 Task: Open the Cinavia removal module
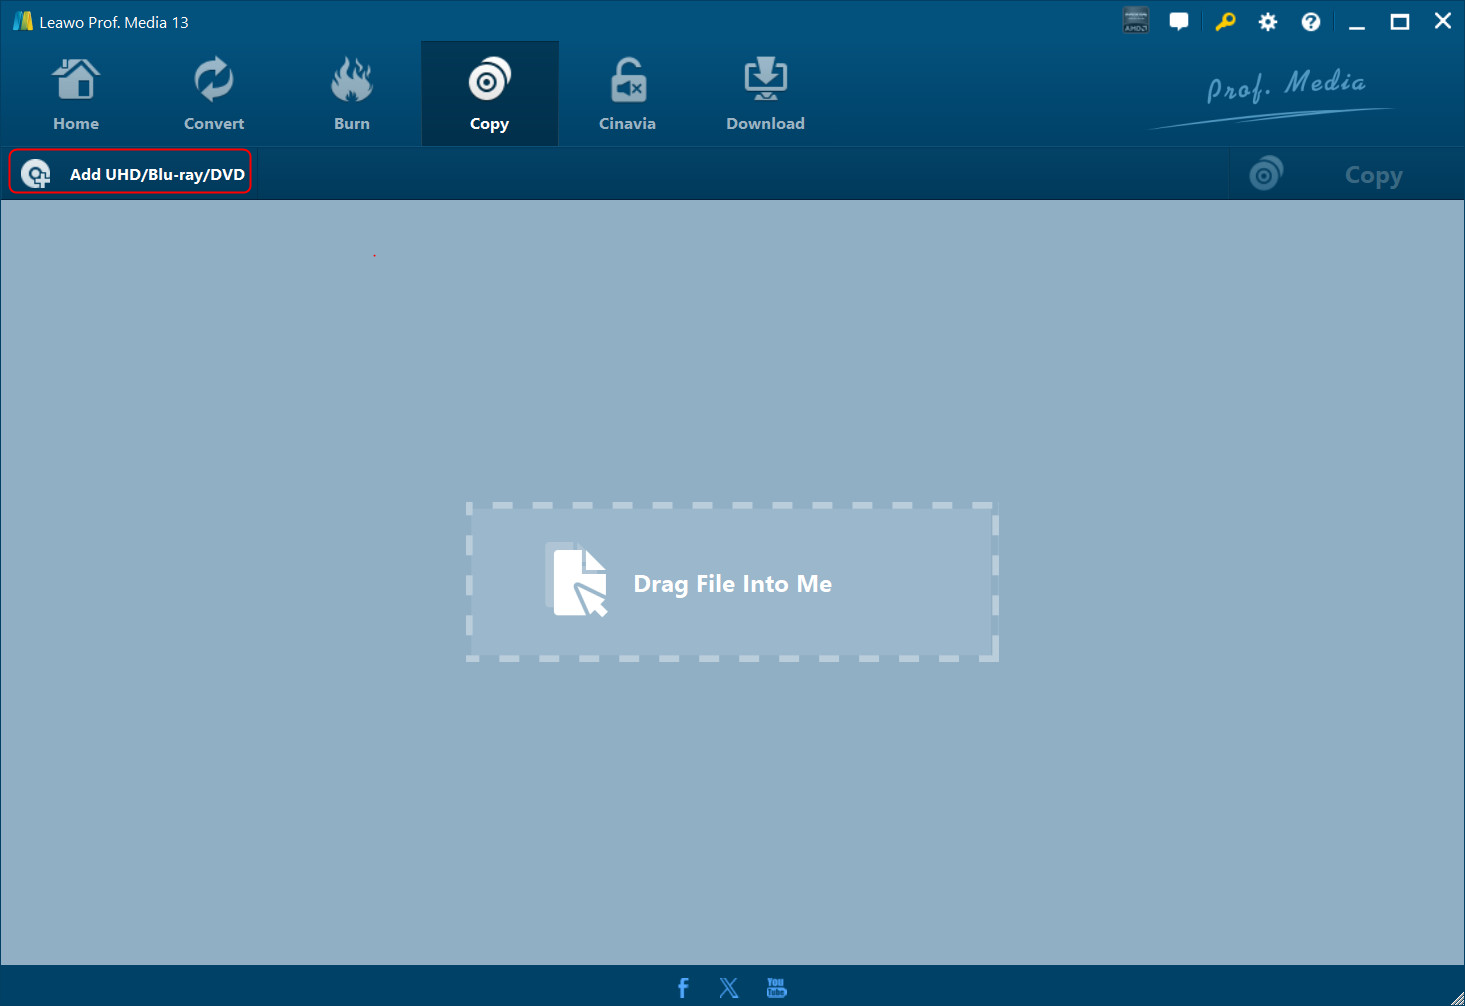pos(627,95)
